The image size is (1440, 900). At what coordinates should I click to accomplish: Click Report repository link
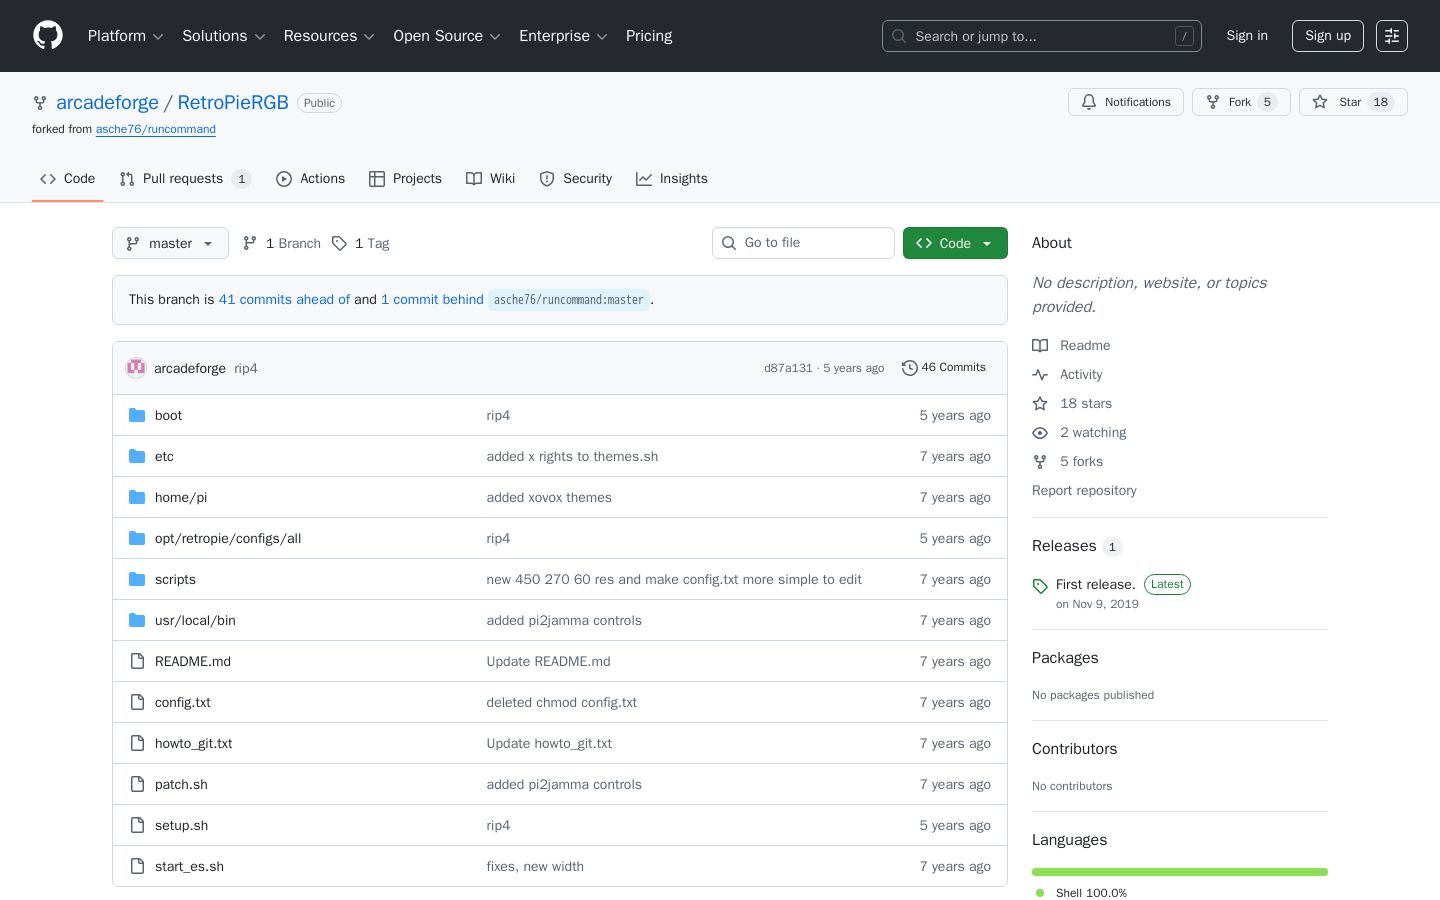coord(1084,490)
